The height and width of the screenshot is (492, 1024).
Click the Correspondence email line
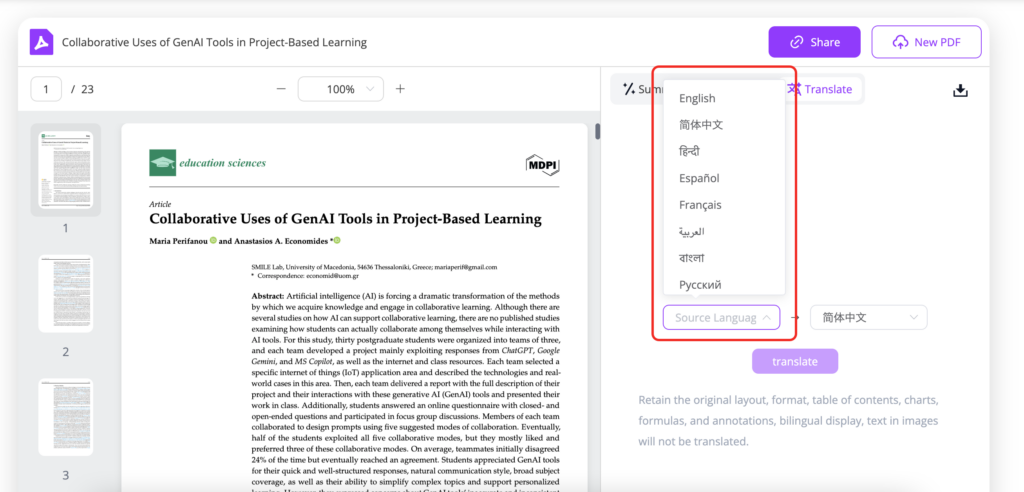click(305, 276)
